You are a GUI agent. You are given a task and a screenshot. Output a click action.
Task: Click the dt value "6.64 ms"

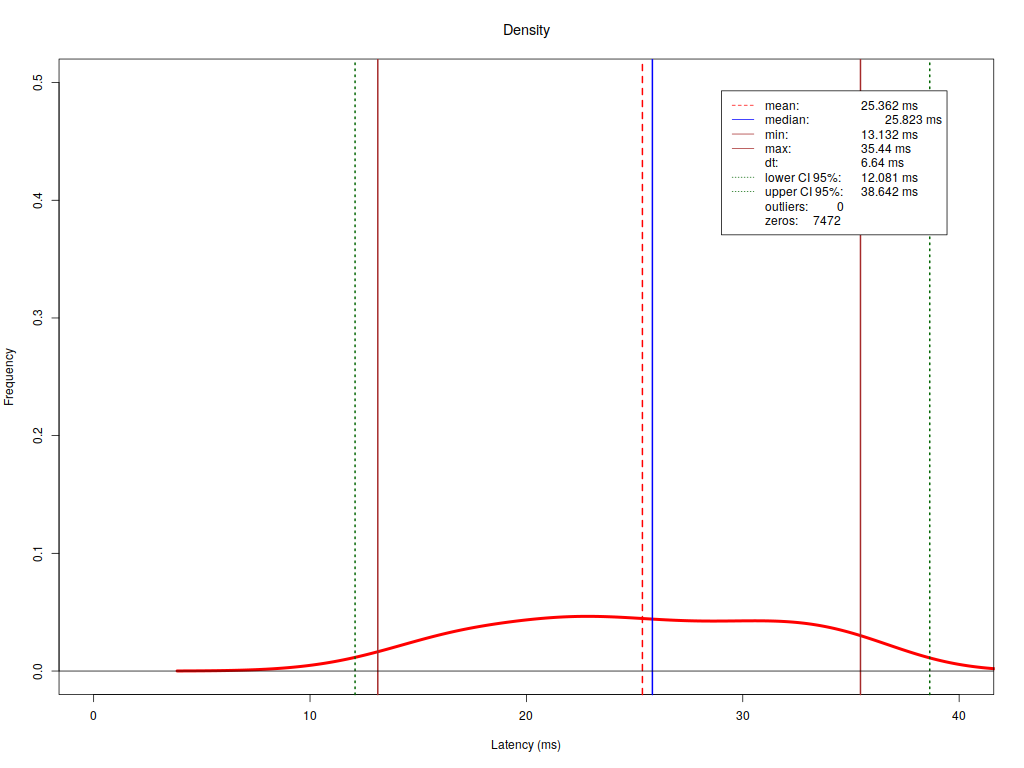pyautogui.click(x=882, y=163)
